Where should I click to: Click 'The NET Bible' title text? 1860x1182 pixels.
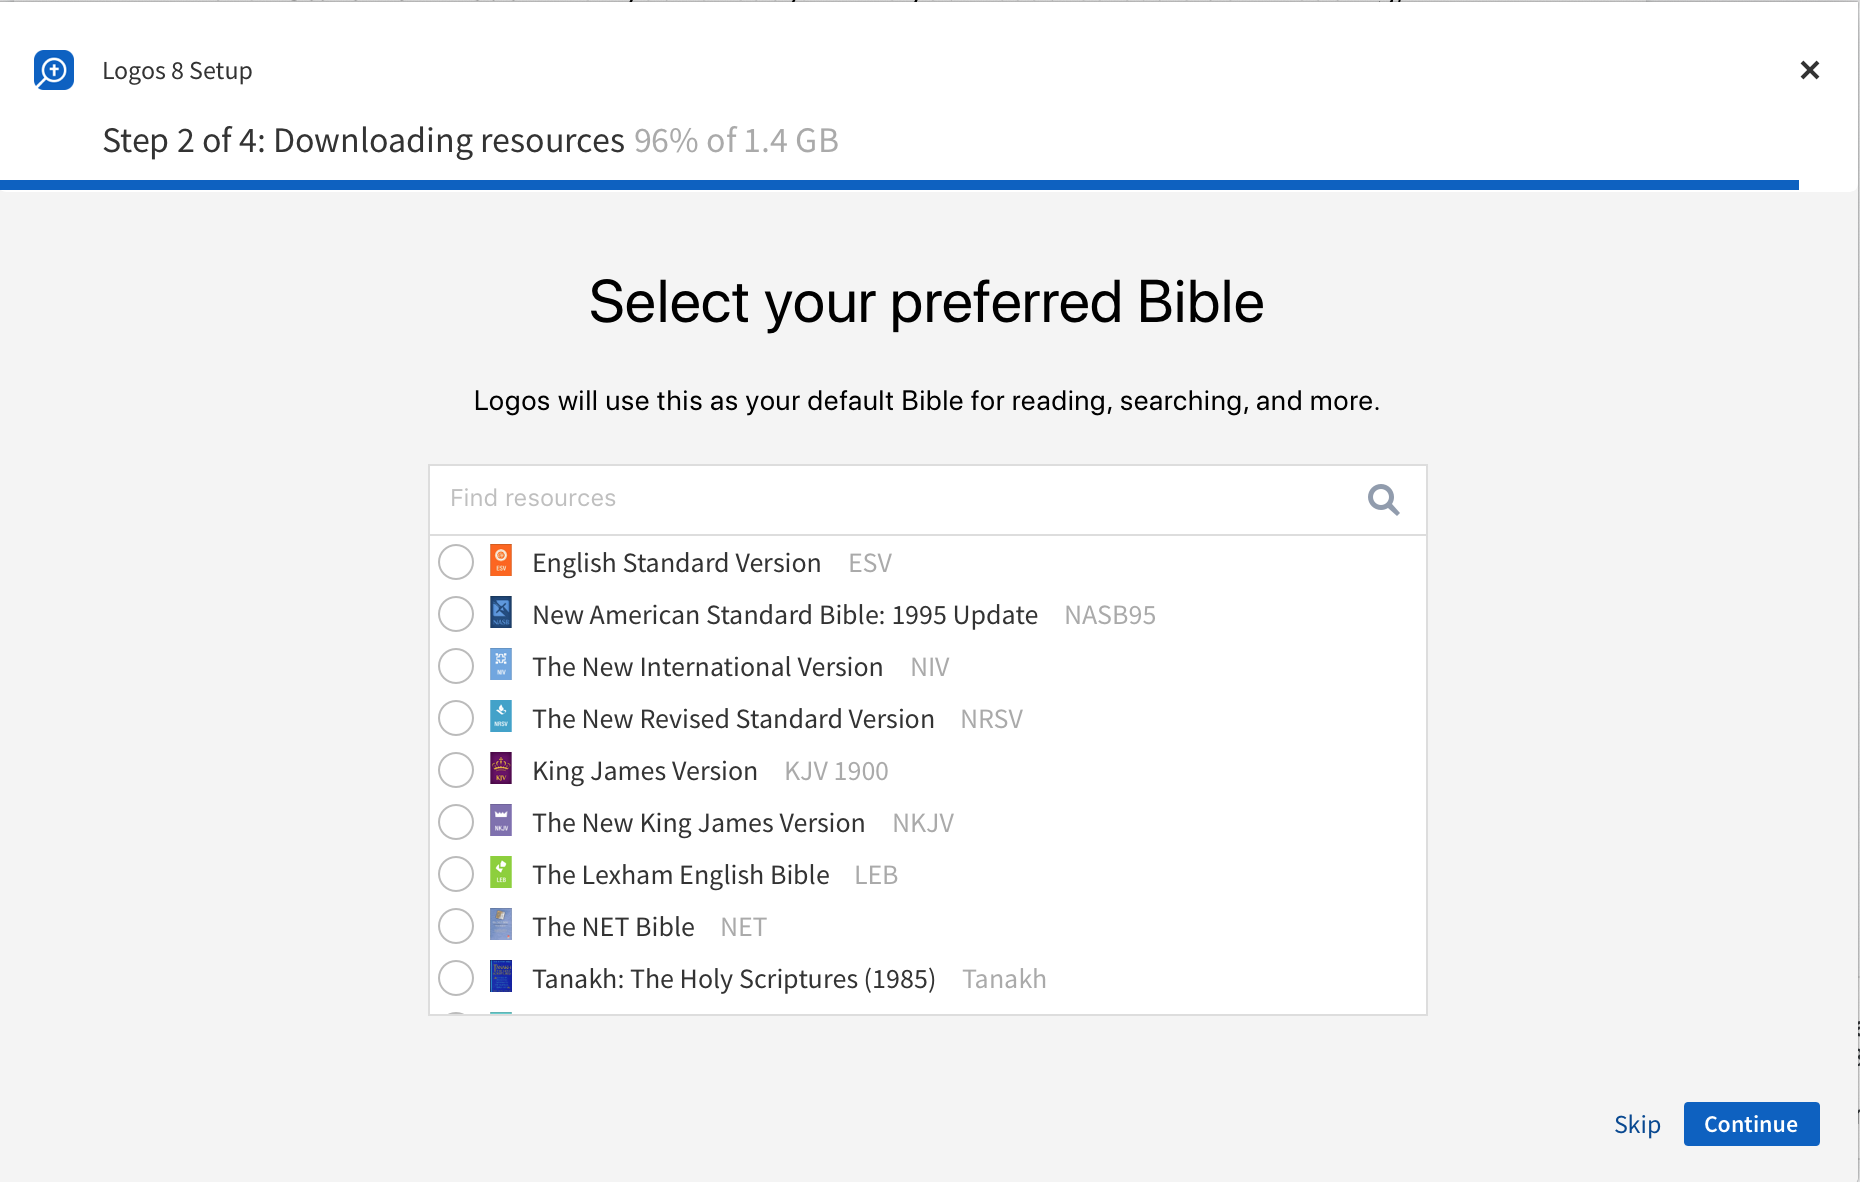tap(613, 927)
